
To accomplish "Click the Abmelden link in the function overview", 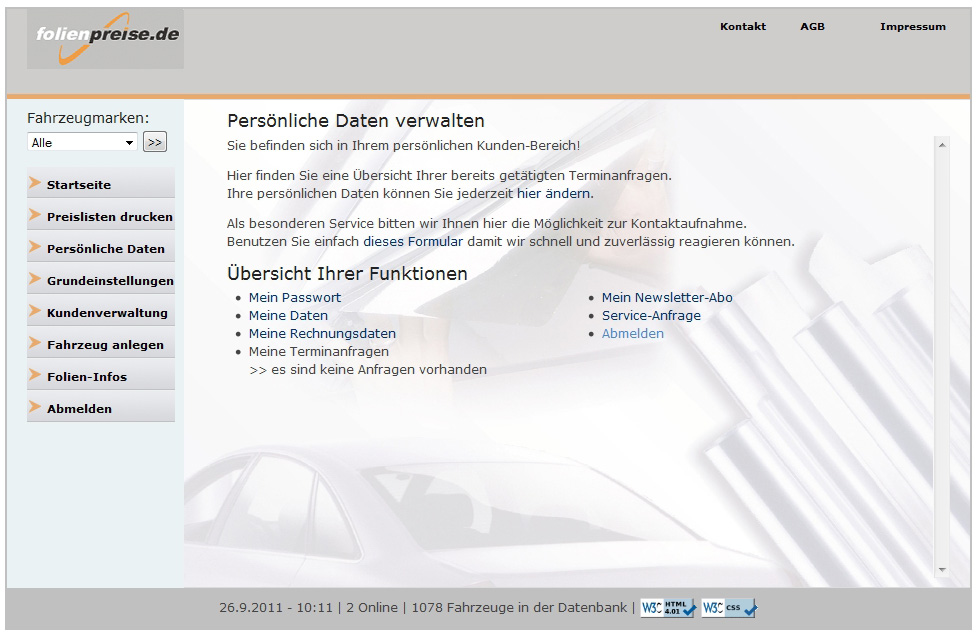I will coord(632,334).
